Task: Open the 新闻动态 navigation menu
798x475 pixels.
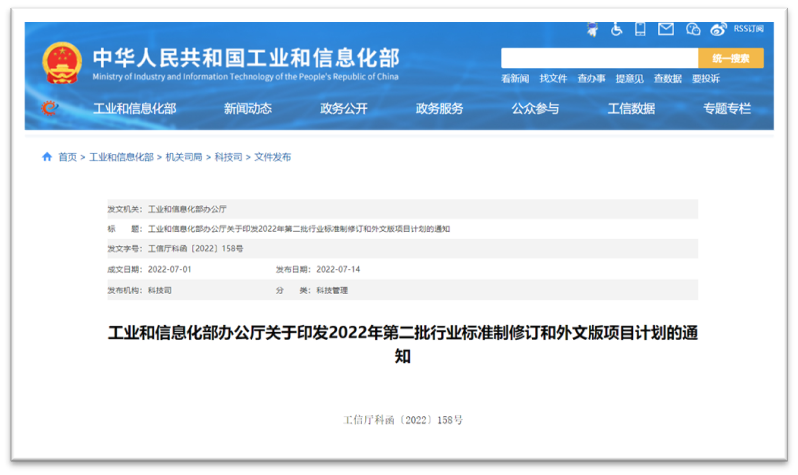Action: point(247,108)
